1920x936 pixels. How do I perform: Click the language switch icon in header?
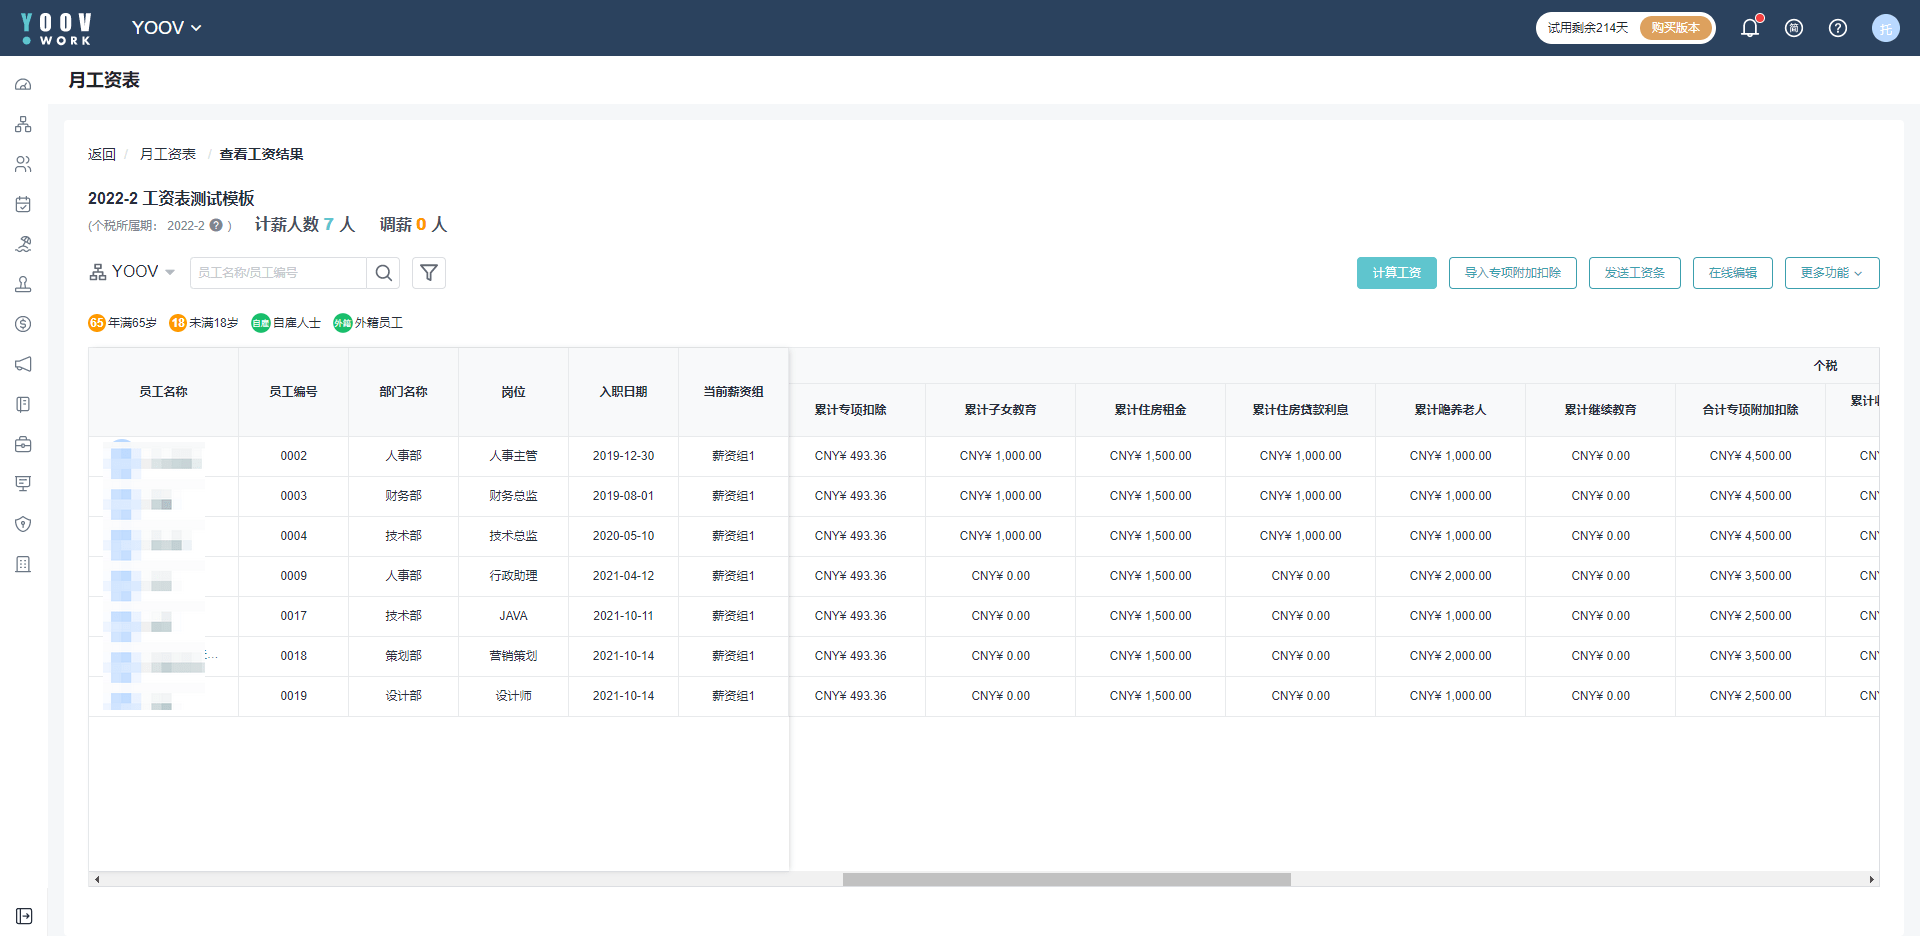pyautogui.click(x=1794, y=28)
